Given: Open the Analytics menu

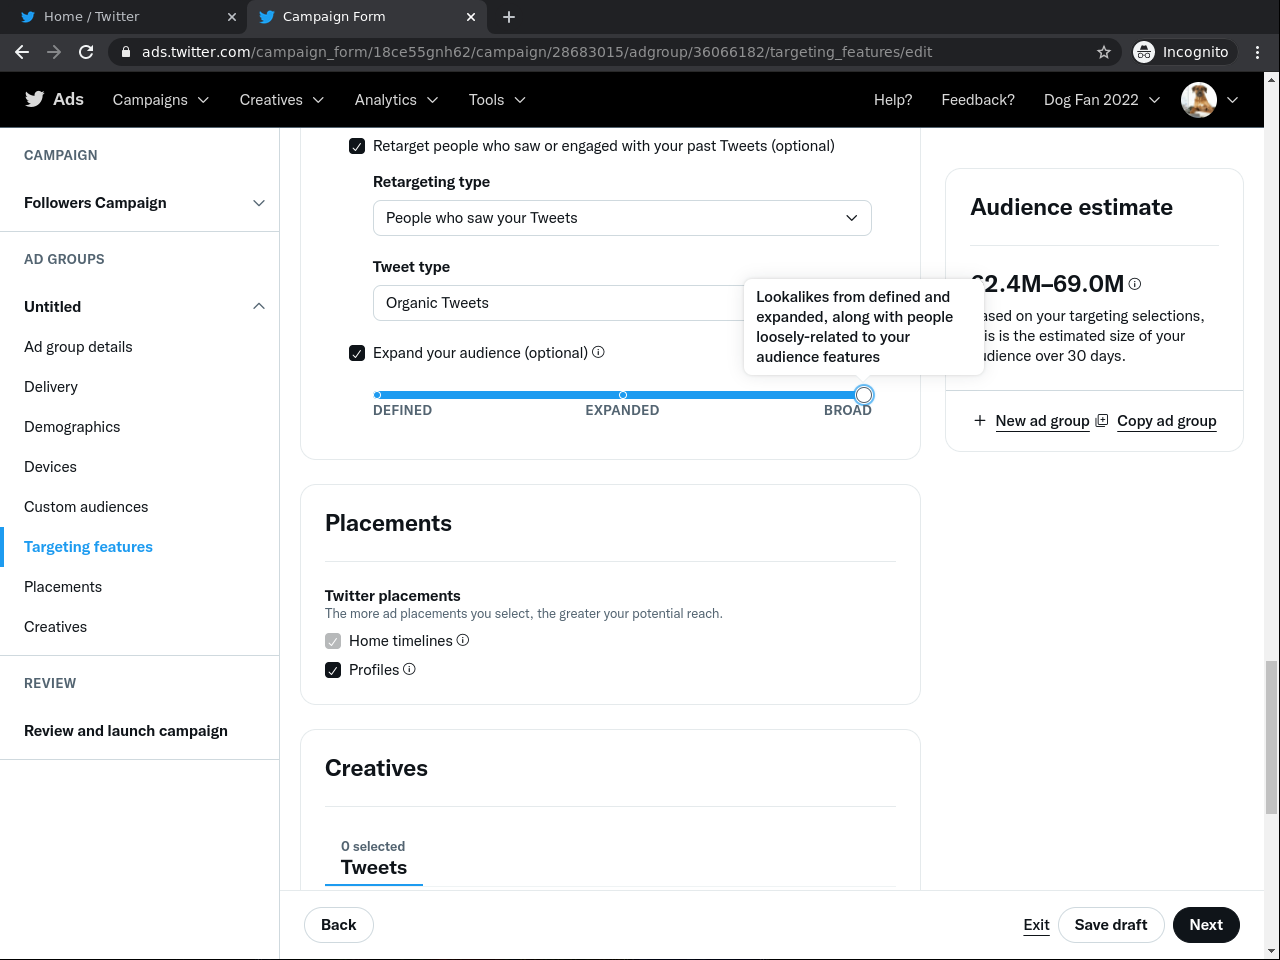Looking at the screenshot, I should (396, 100).
